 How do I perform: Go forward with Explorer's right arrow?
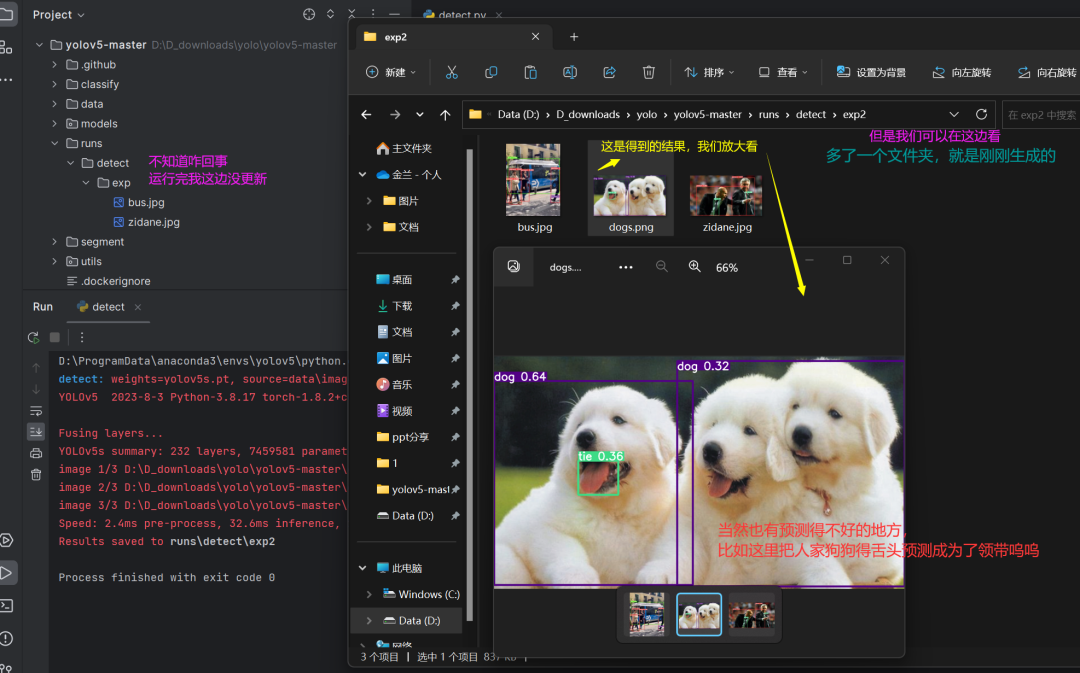click(x=395, y=114)
